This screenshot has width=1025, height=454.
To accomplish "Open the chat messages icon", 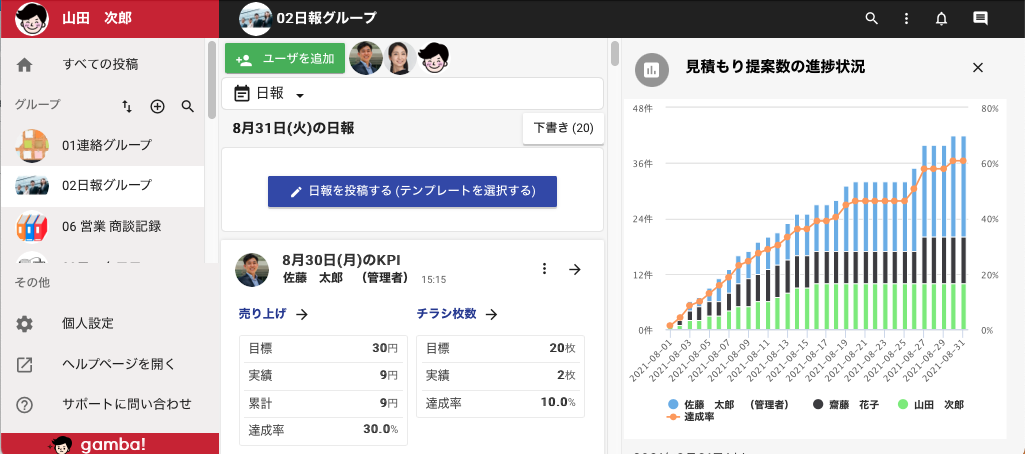I will coord(981,18).
